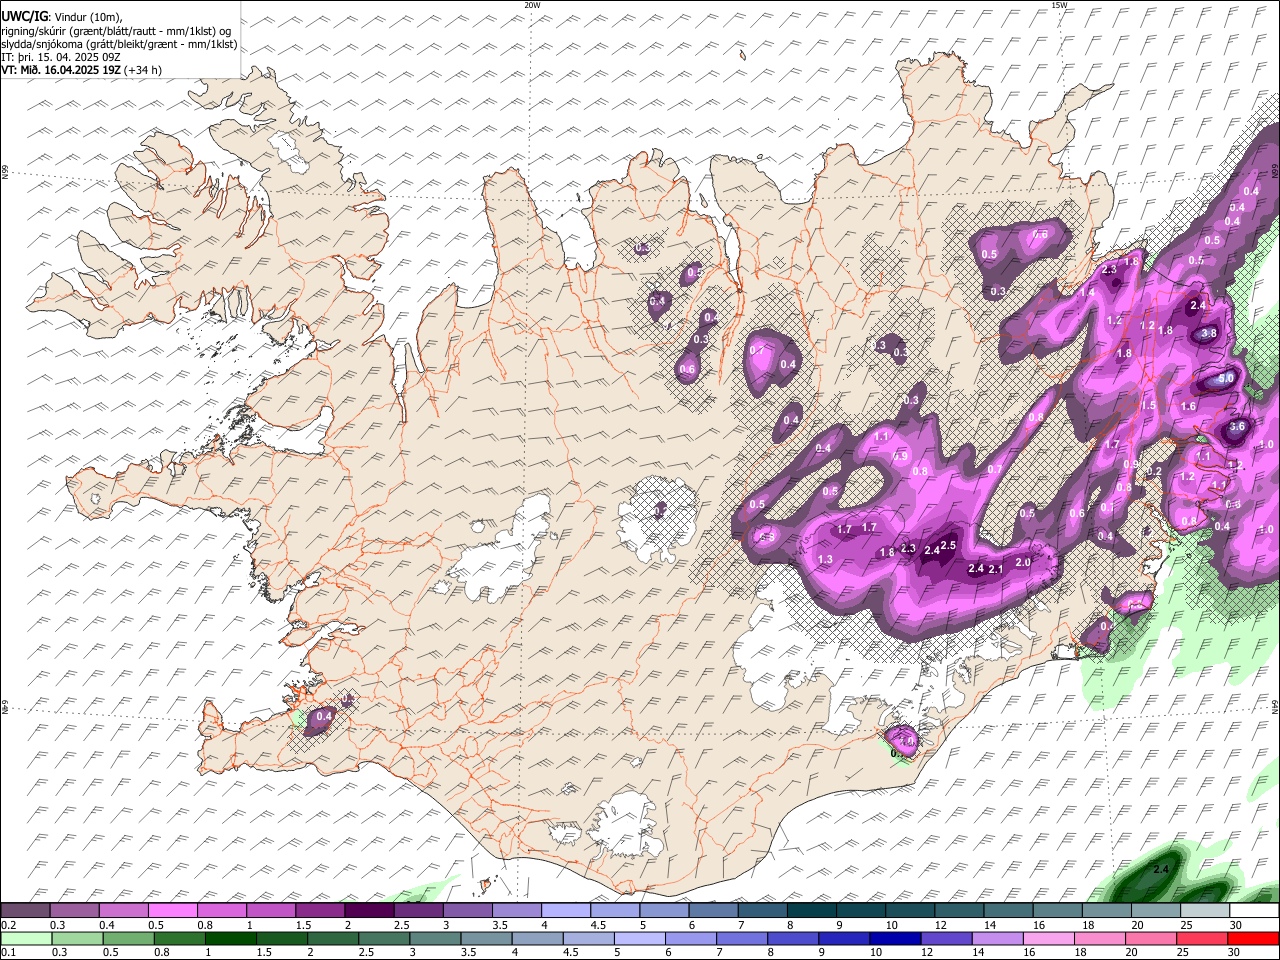Select top legend swatch between 0.5 and 0.8
Viewport: 1280px width, 960px height.
tap(173, 911)
